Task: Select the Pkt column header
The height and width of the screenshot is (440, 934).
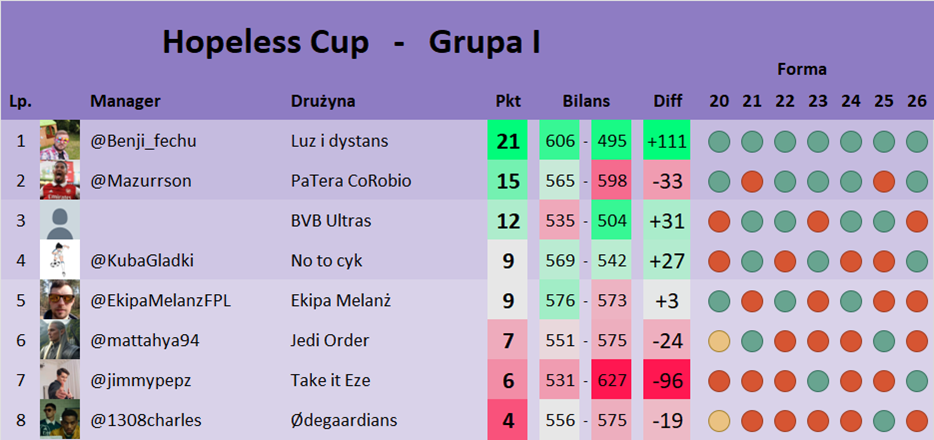Action: click(x=508, y=101)
